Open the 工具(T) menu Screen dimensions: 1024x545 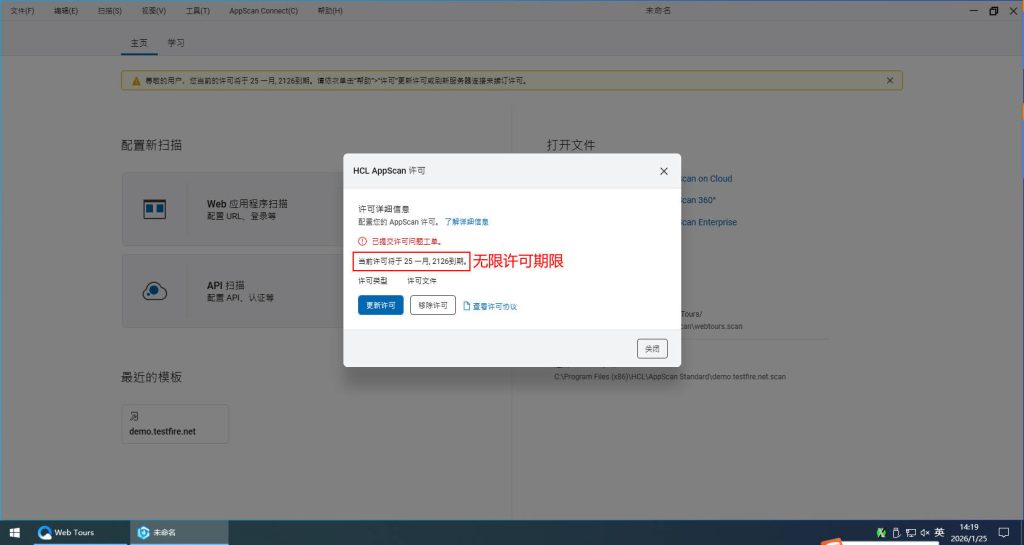pos(198,11)
